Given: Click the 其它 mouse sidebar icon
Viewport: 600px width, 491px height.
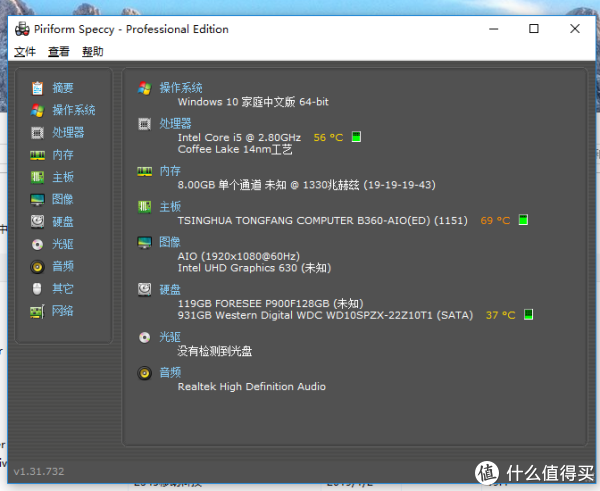Looking at the screenshot, I should [37, 289].
